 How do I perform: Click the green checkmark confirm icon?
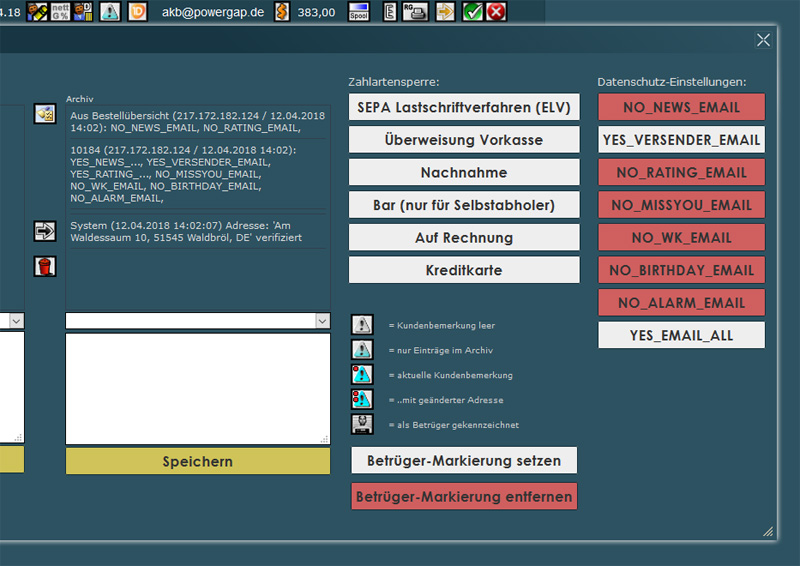tap(472, 11)
